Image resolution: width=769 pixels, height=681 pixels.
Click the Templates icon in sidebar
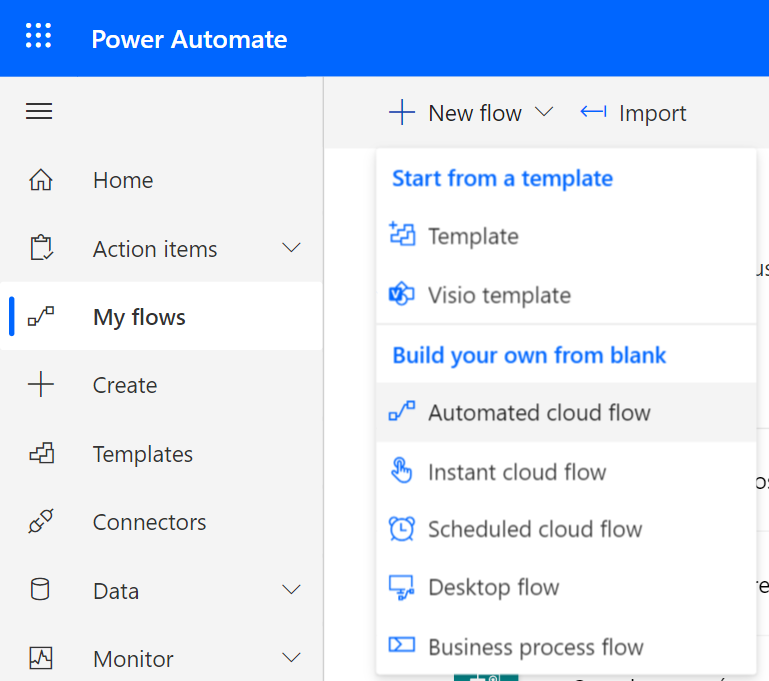(40, 454)
